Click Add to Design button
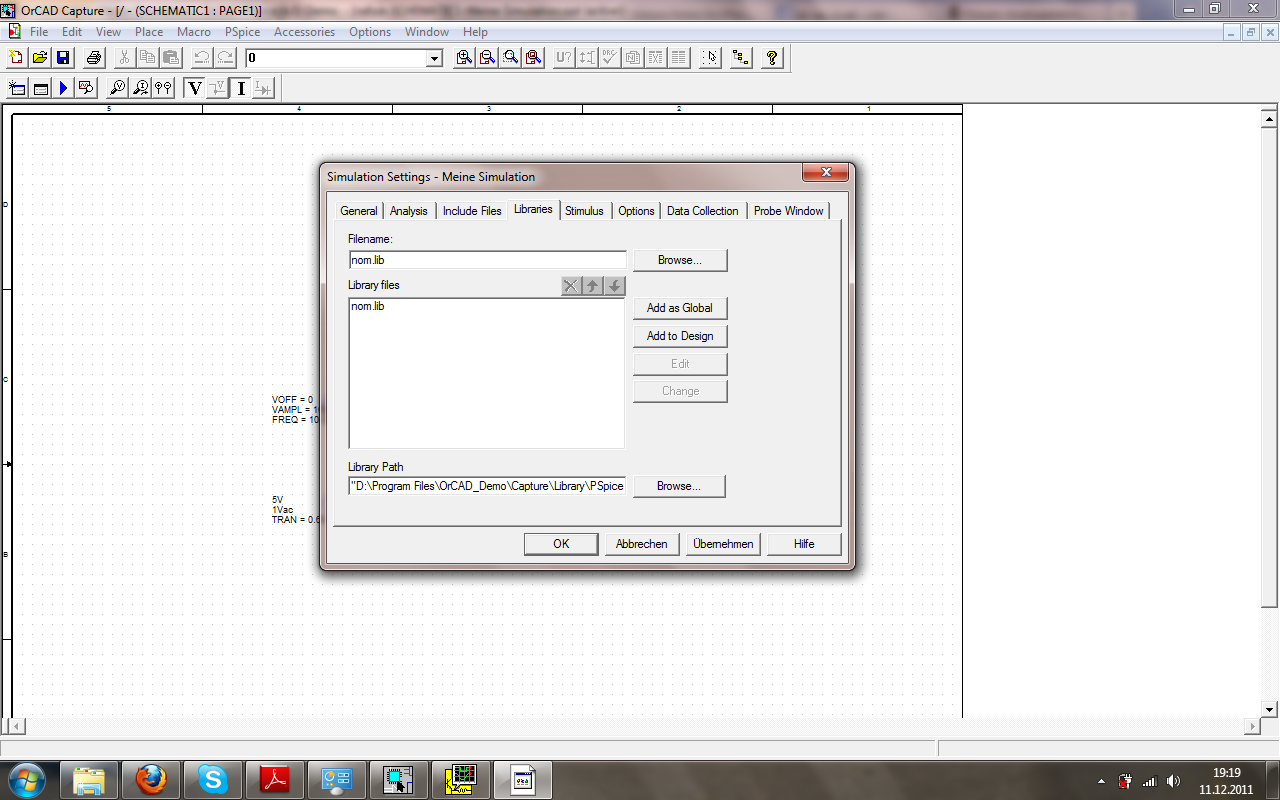This screenshot has height=800, width=1280. pyautogui.click(x=680, y=336)
